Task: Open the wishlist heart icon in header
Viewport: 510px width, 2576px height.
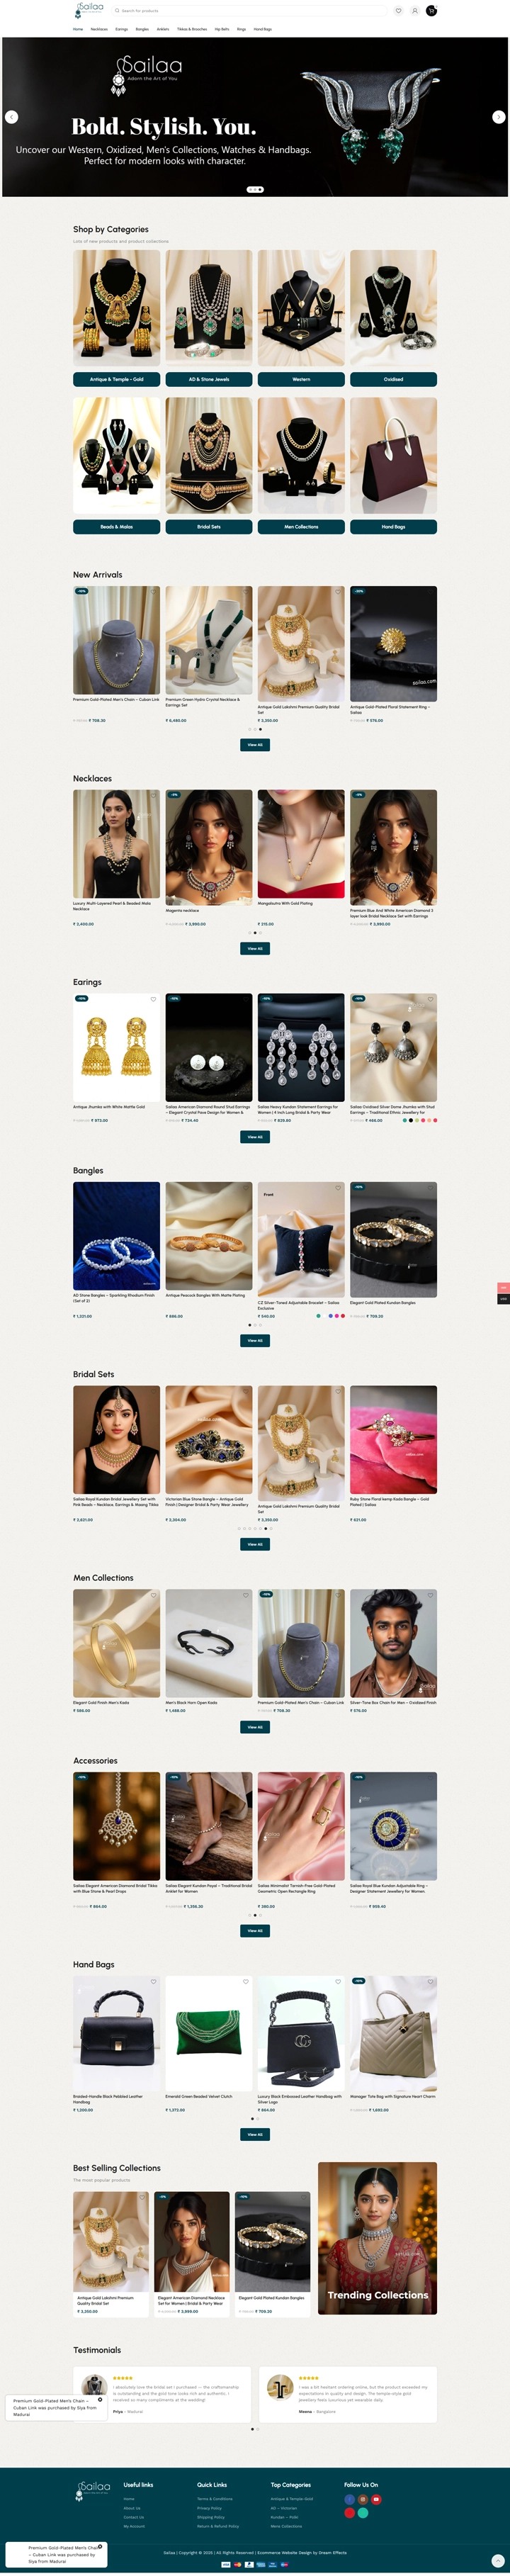Action: point(398,11)
